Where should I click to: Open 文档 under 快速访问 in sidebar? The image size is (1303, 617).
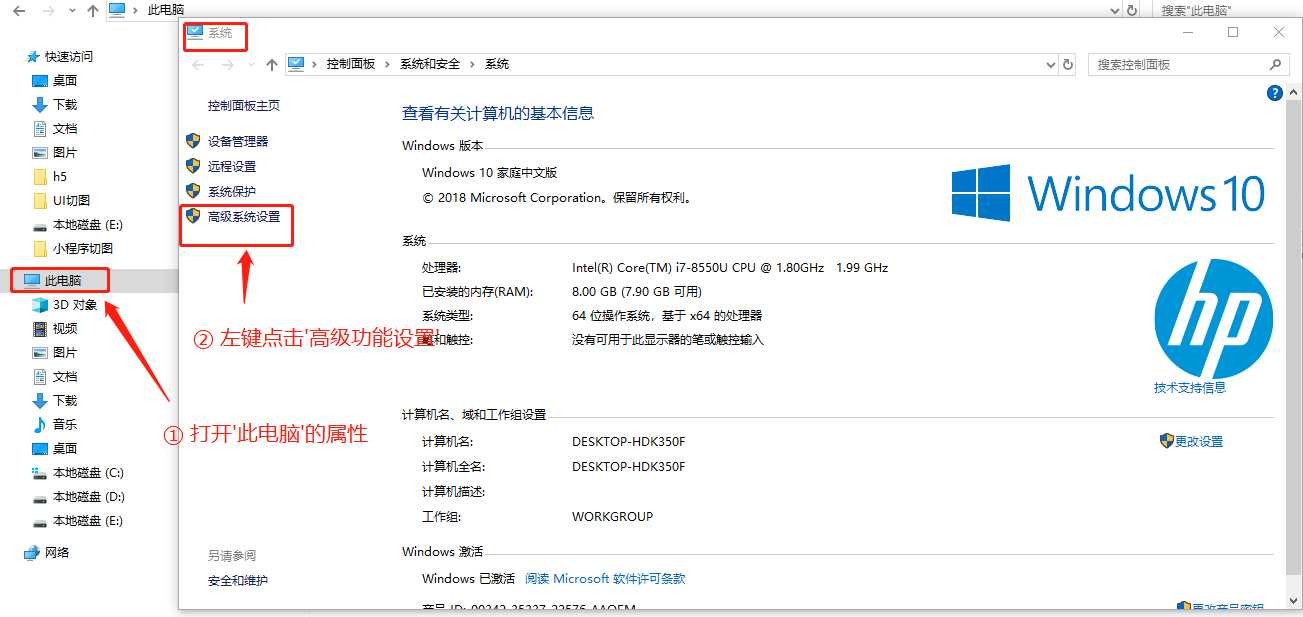pos(54,129)
